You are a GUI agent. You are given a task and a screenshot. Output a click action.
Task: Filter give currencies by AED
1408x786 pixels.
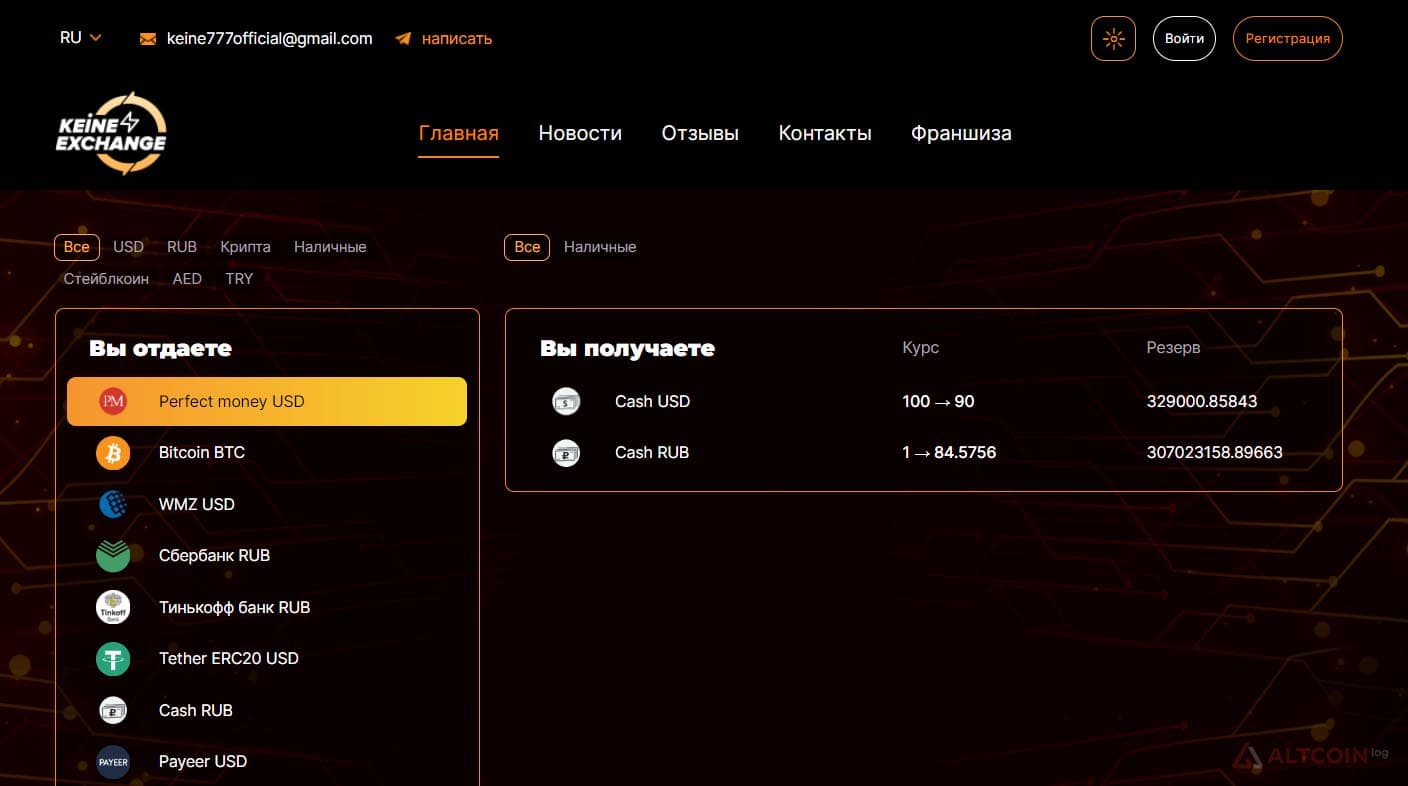[187, 279]
